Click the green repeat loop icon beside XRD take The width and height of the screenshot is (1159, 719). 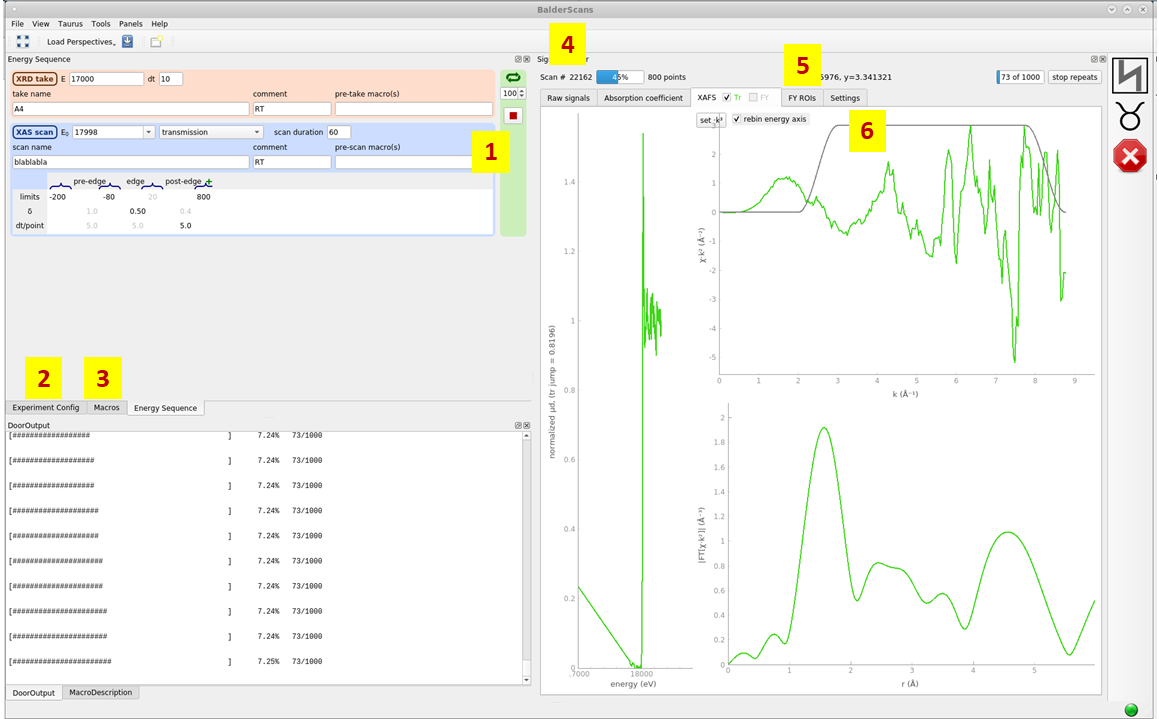click(x=512, y=77)
